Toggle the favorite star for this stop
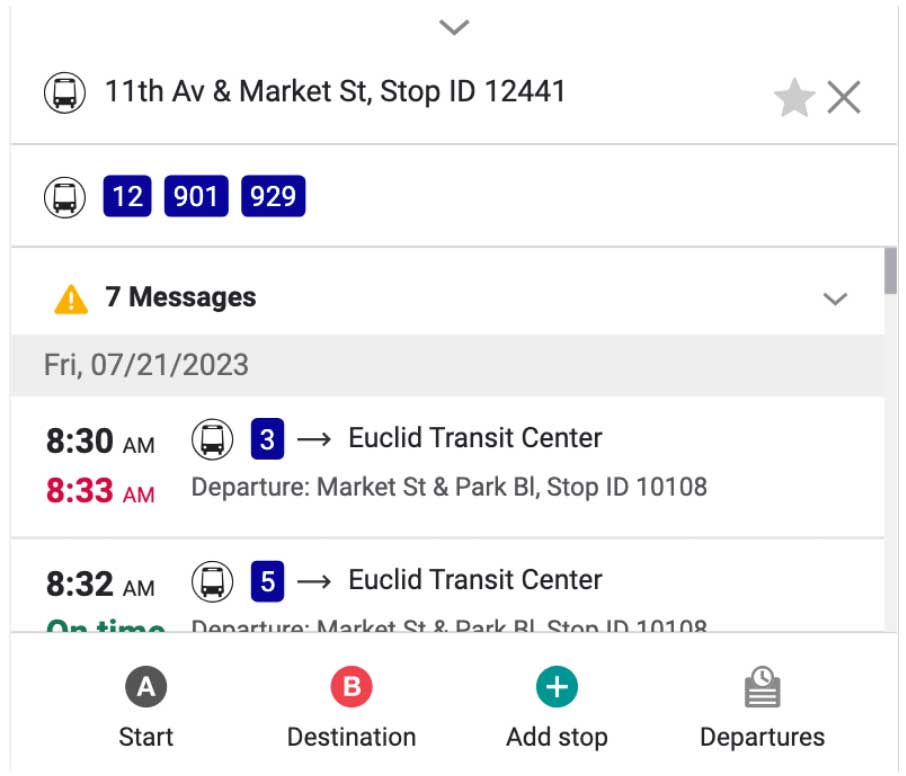 (x=794, y=98)
